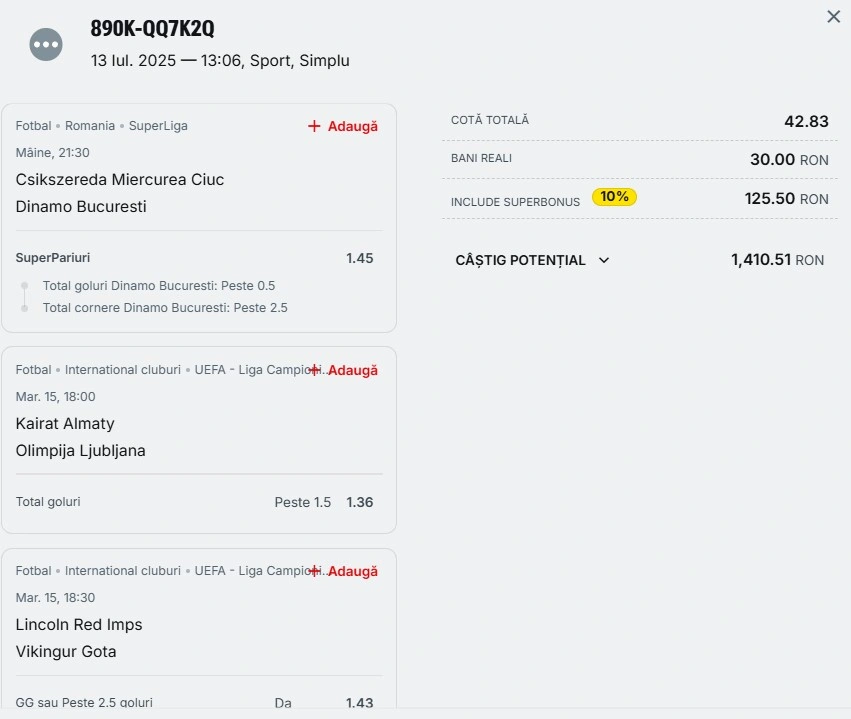Click the yellow 10% SuperBonus badge
This screenshot has width=851, height=719.
pos(614,196)
